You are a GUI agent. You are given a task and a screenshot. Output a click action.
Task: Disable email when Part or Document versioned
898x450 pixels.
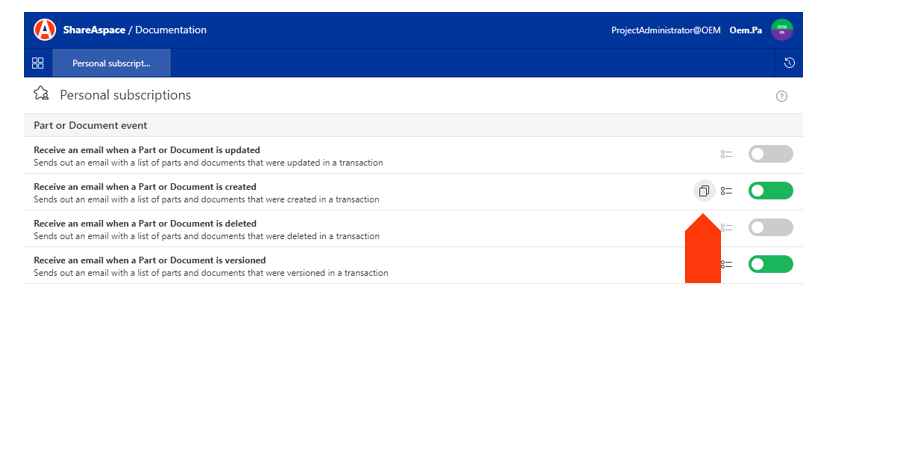(770, 264)
